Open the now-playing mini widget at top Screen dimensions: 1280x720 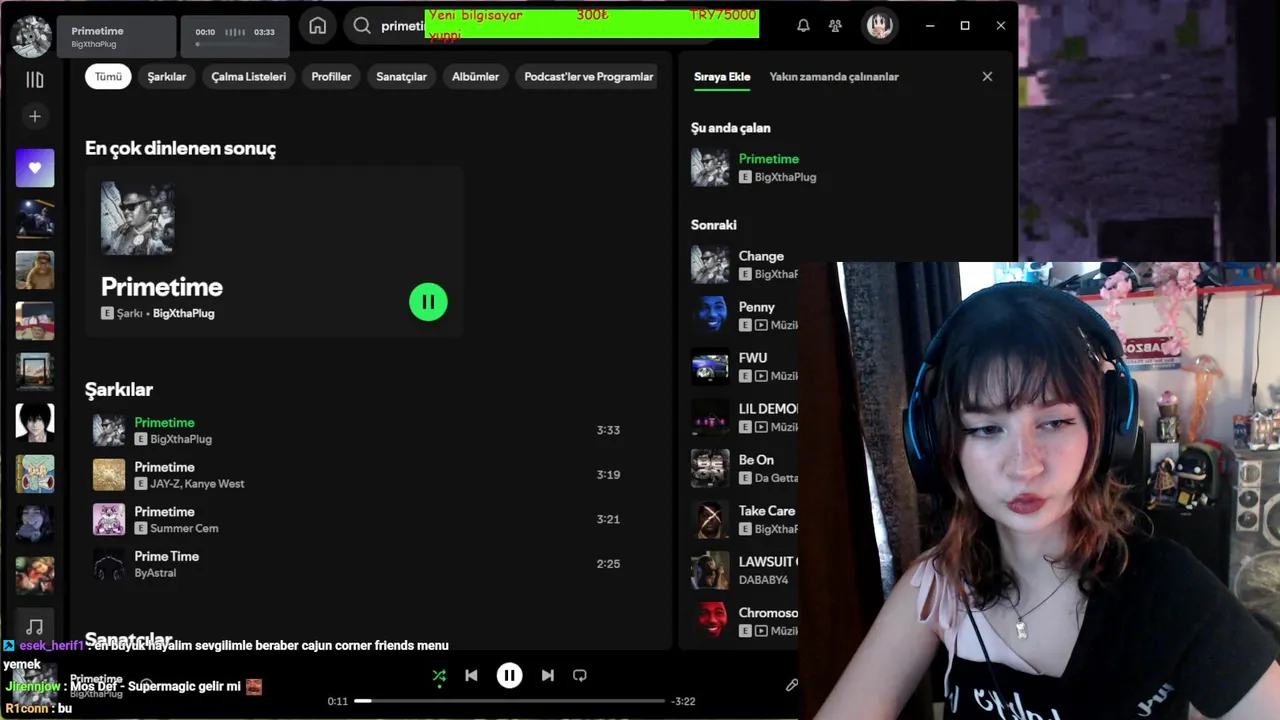(117, 37)
